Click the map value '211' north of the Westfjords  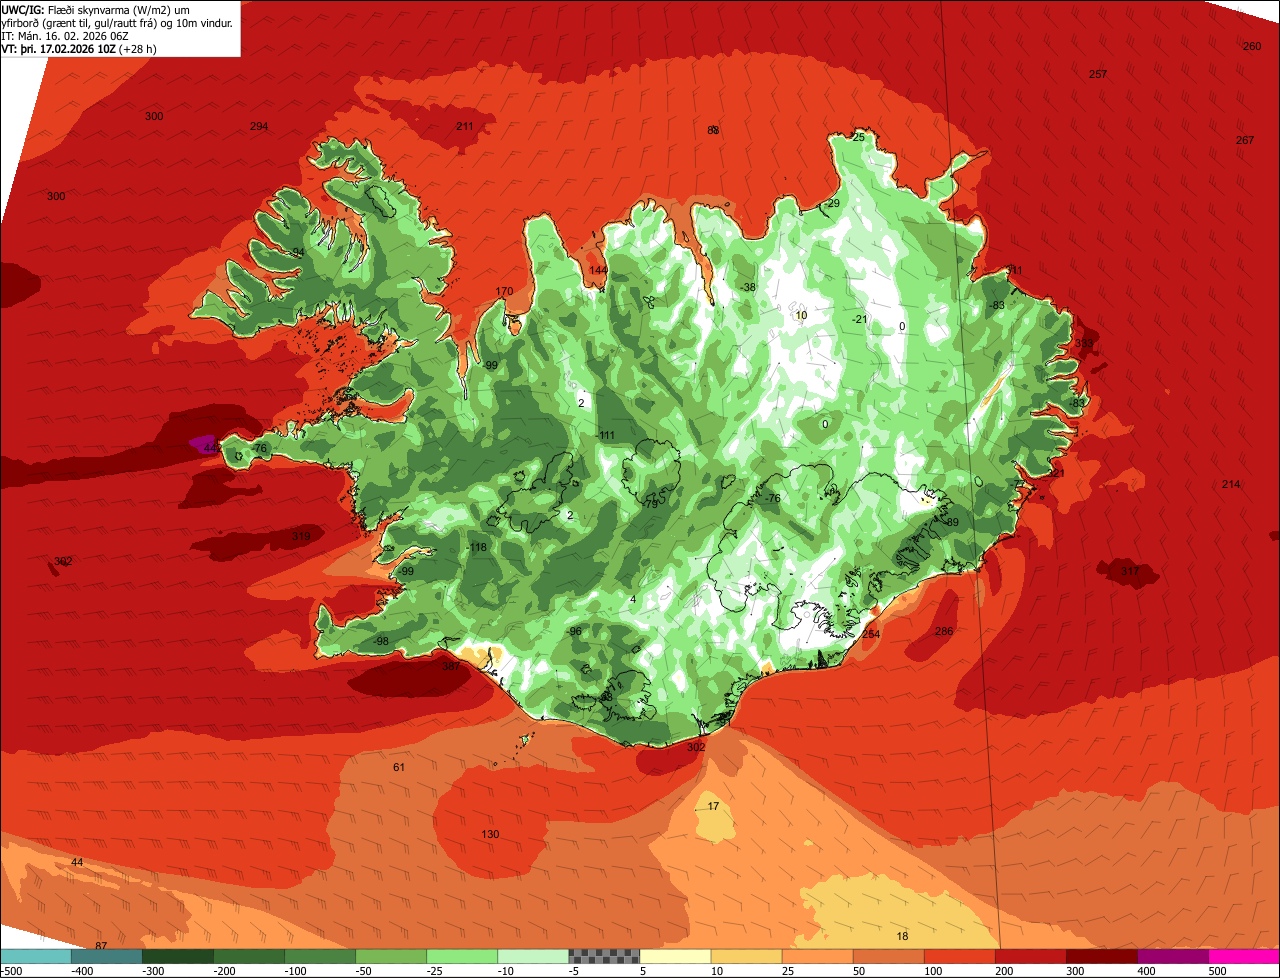point(464,126)
